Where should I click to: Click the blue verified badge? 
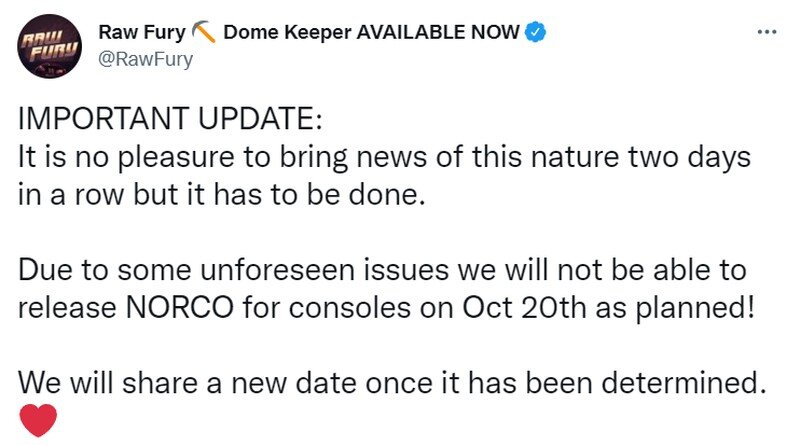click(537, 33)
